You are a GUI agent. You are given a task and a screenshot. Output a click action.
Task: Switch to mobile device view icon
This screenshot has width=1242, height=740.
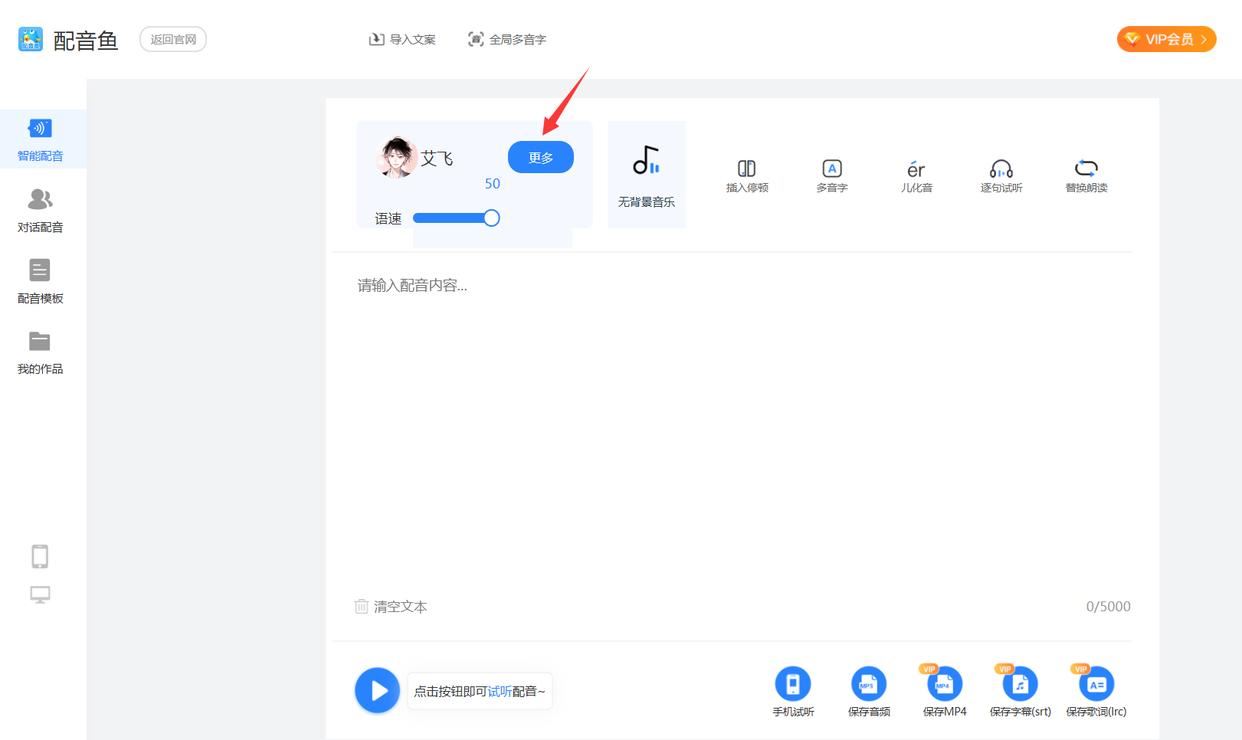coord(40,557)
